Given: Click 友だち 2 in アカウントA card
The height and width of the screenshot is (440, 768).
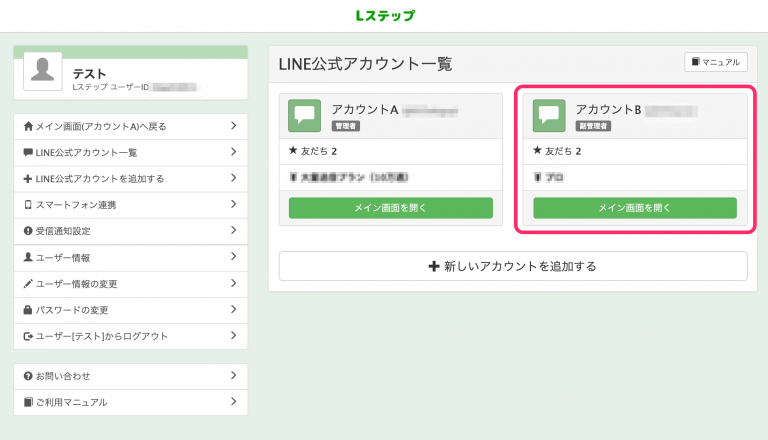Looking at the screenshot, I should [x=319, y=151].
